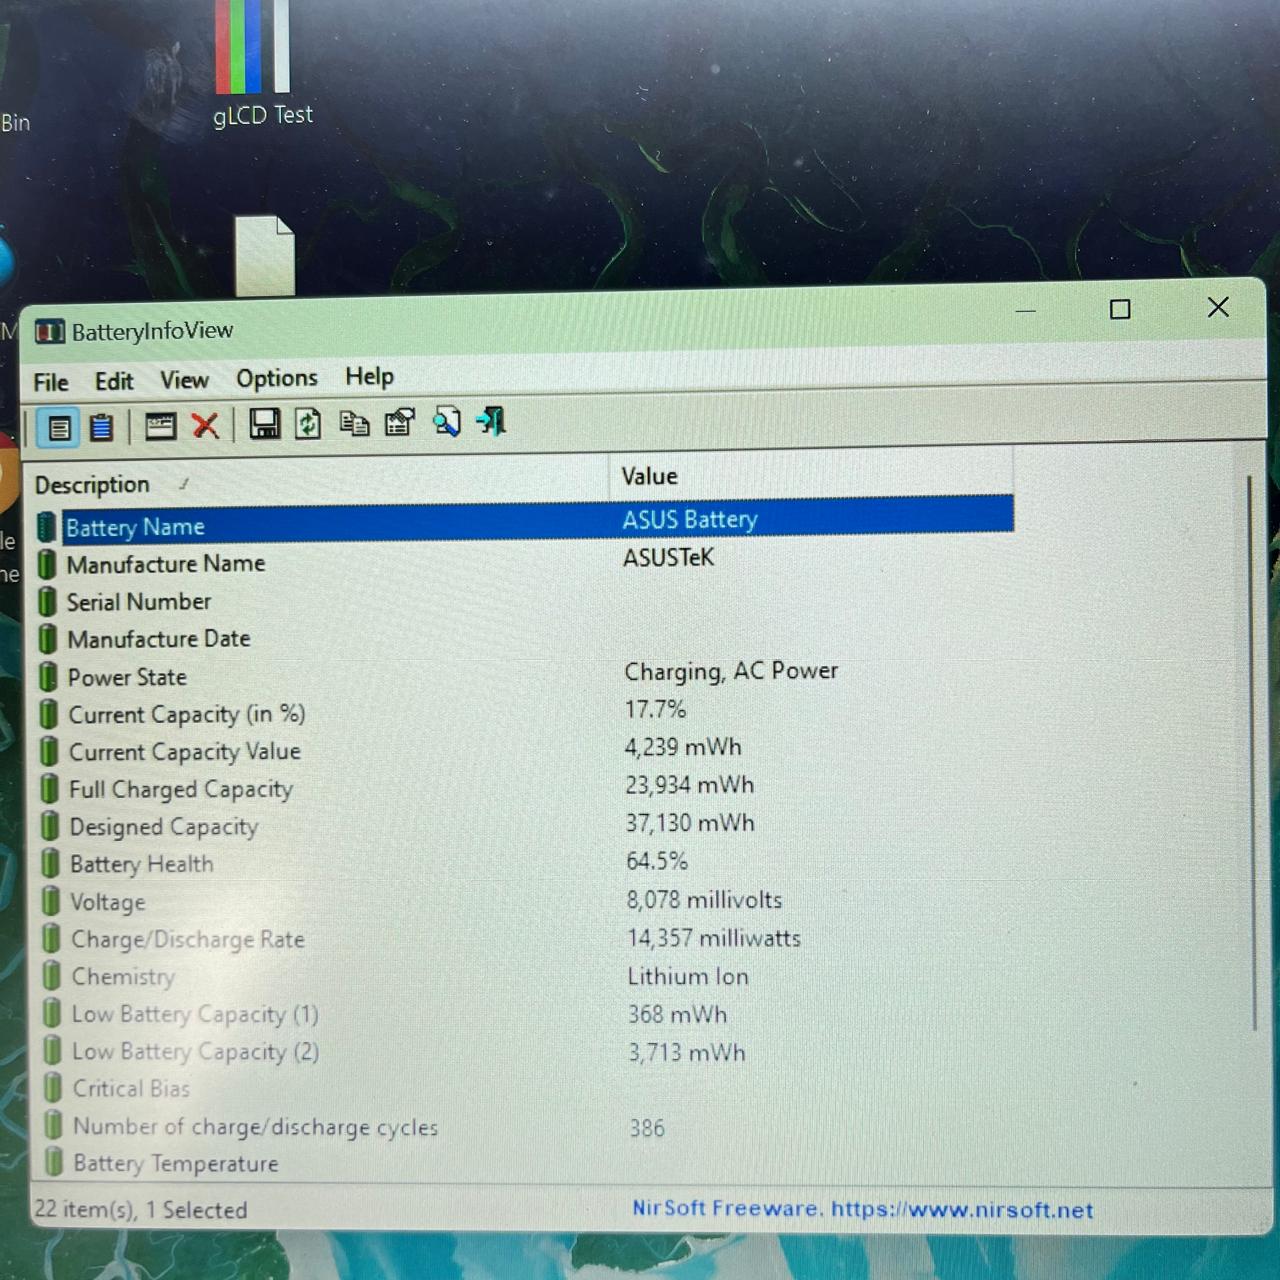Screen dimensions: 1280x1280
Task: Select the "Manufacture Name" row
Action: click(x=526, y=561)
